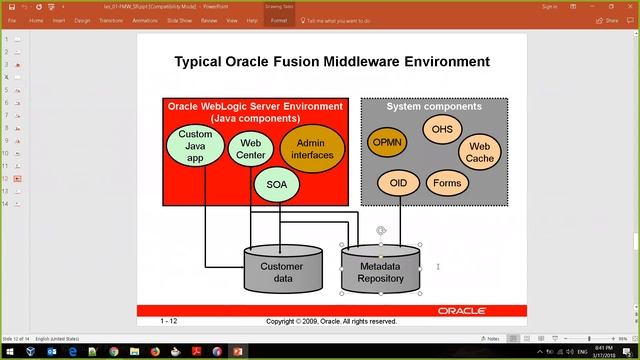Open the Comments icon at ribbon right
Viewport: 640px width, 360px height.
point(630,20)
